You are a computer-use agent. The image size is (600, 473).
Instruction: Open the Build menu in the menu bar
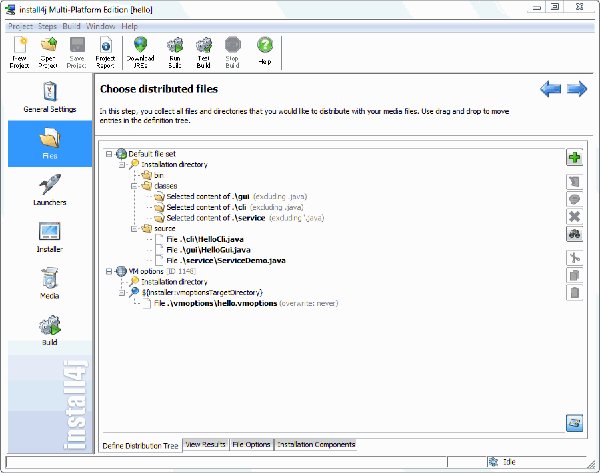point(72,26)
